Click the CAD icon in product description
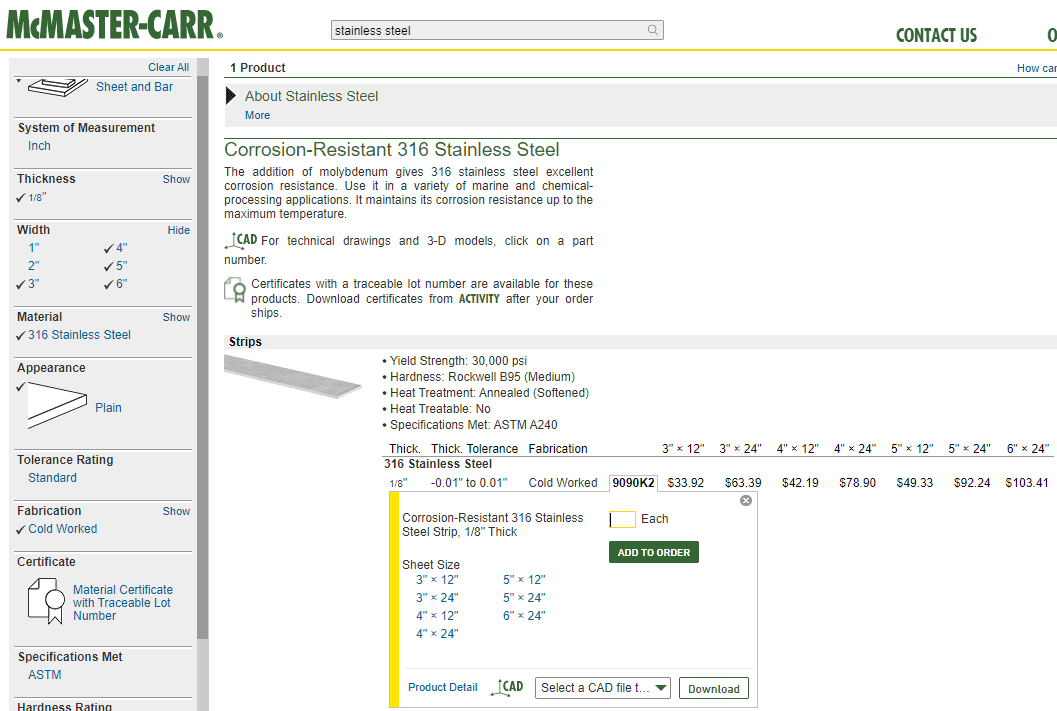 (x=241, y=240)
